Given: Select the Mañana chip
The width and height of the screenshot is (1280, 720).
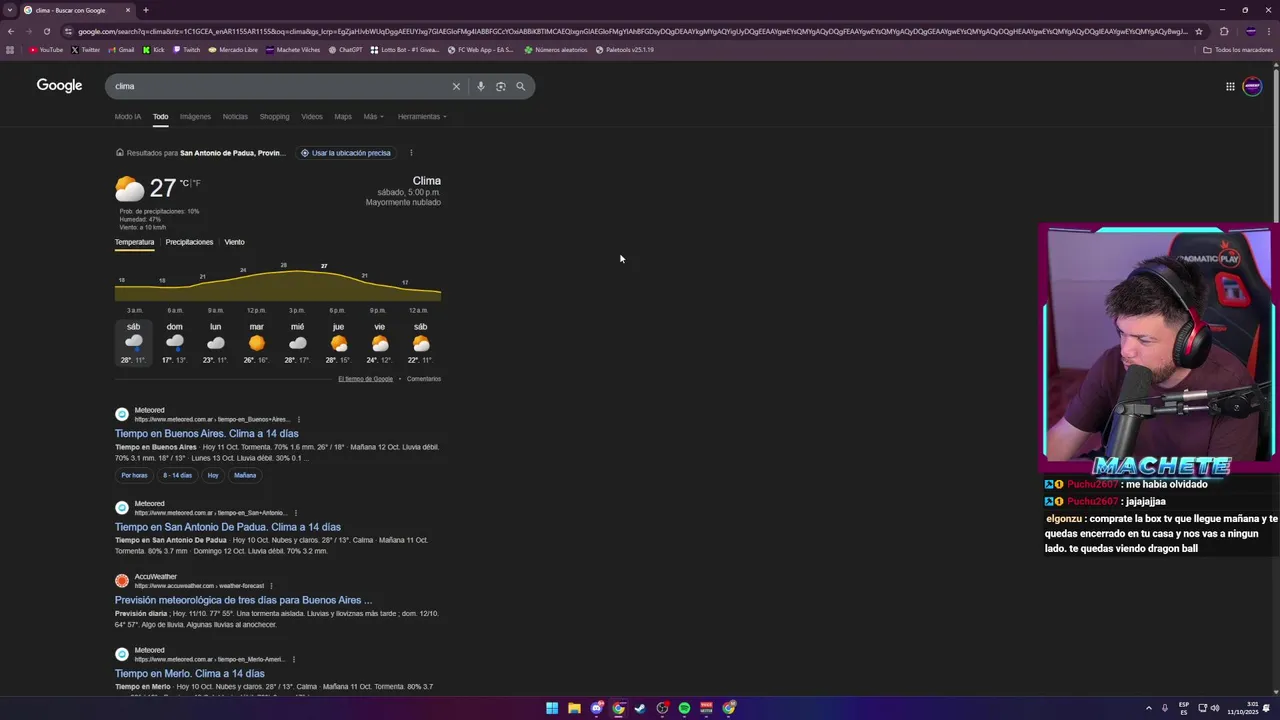Looking at the screenshot, I should click(x=245, y=475).
